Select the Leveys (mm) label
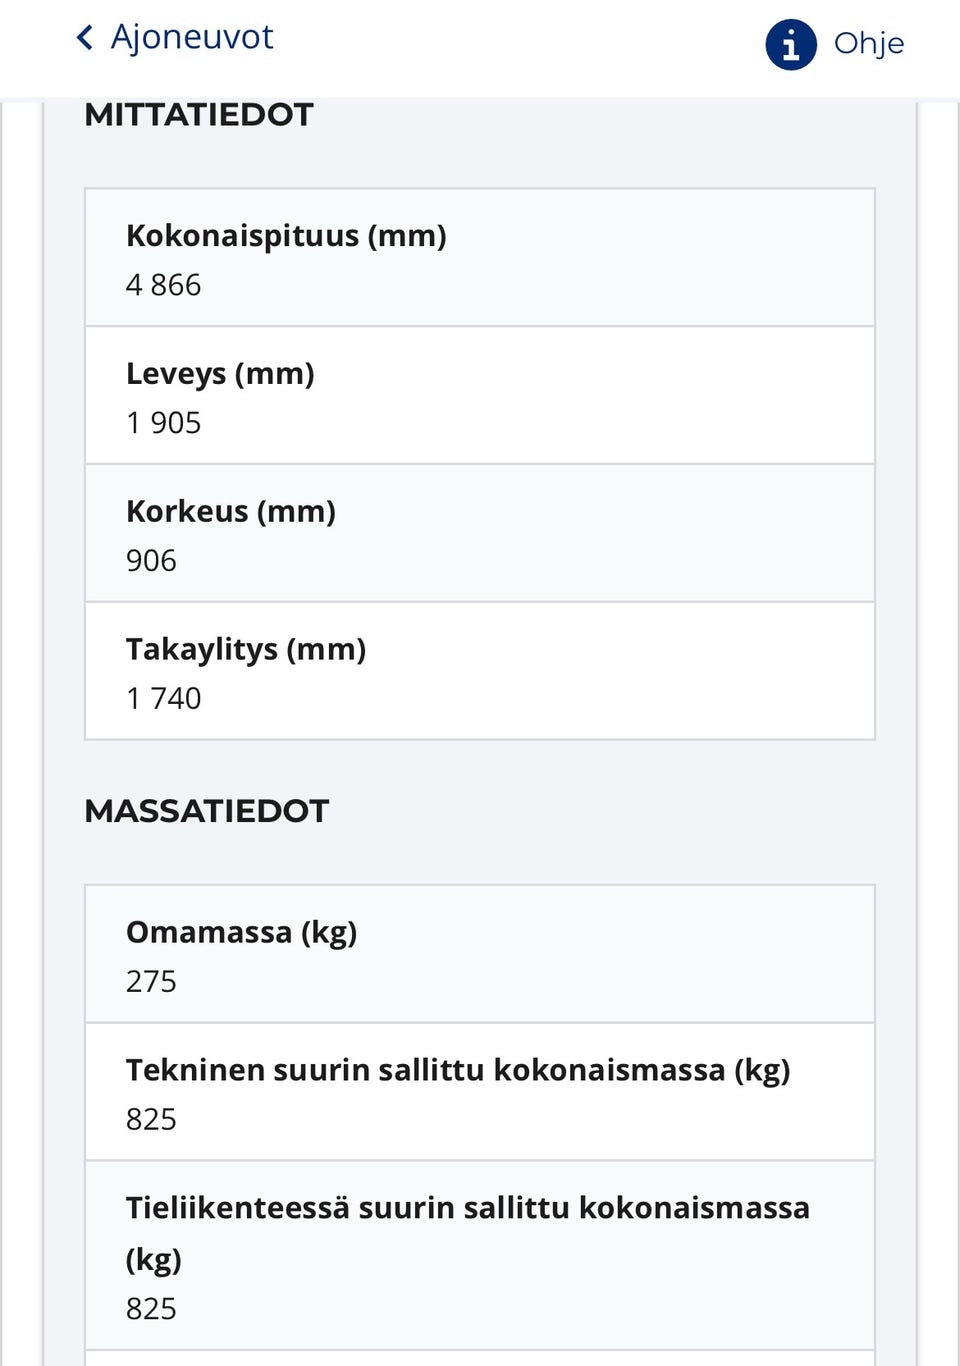960x1366 pixels. pos(220,374)
